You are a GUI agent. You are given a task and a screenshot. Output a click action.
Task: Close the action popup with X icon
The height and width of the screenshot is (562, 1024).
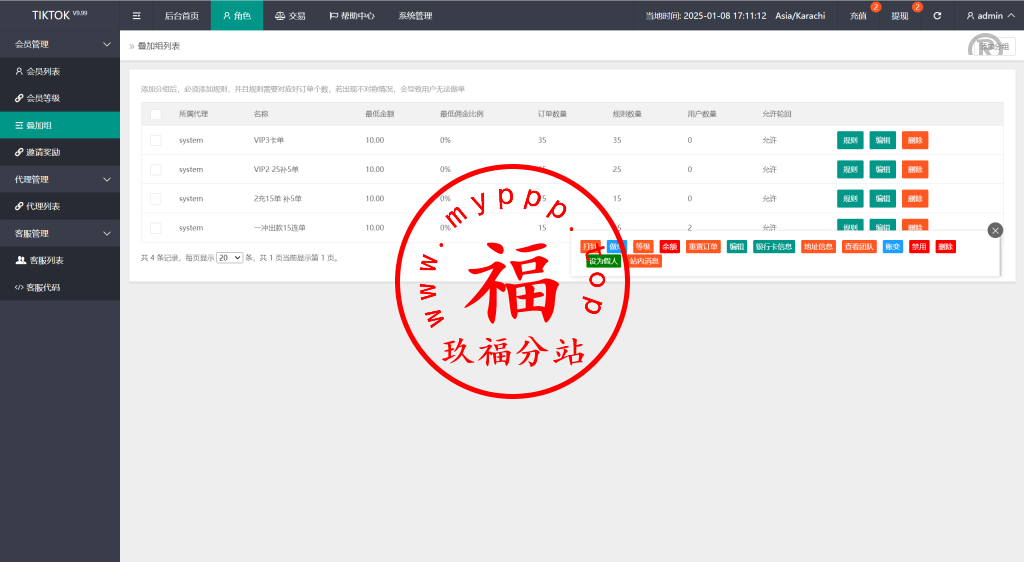994,230
